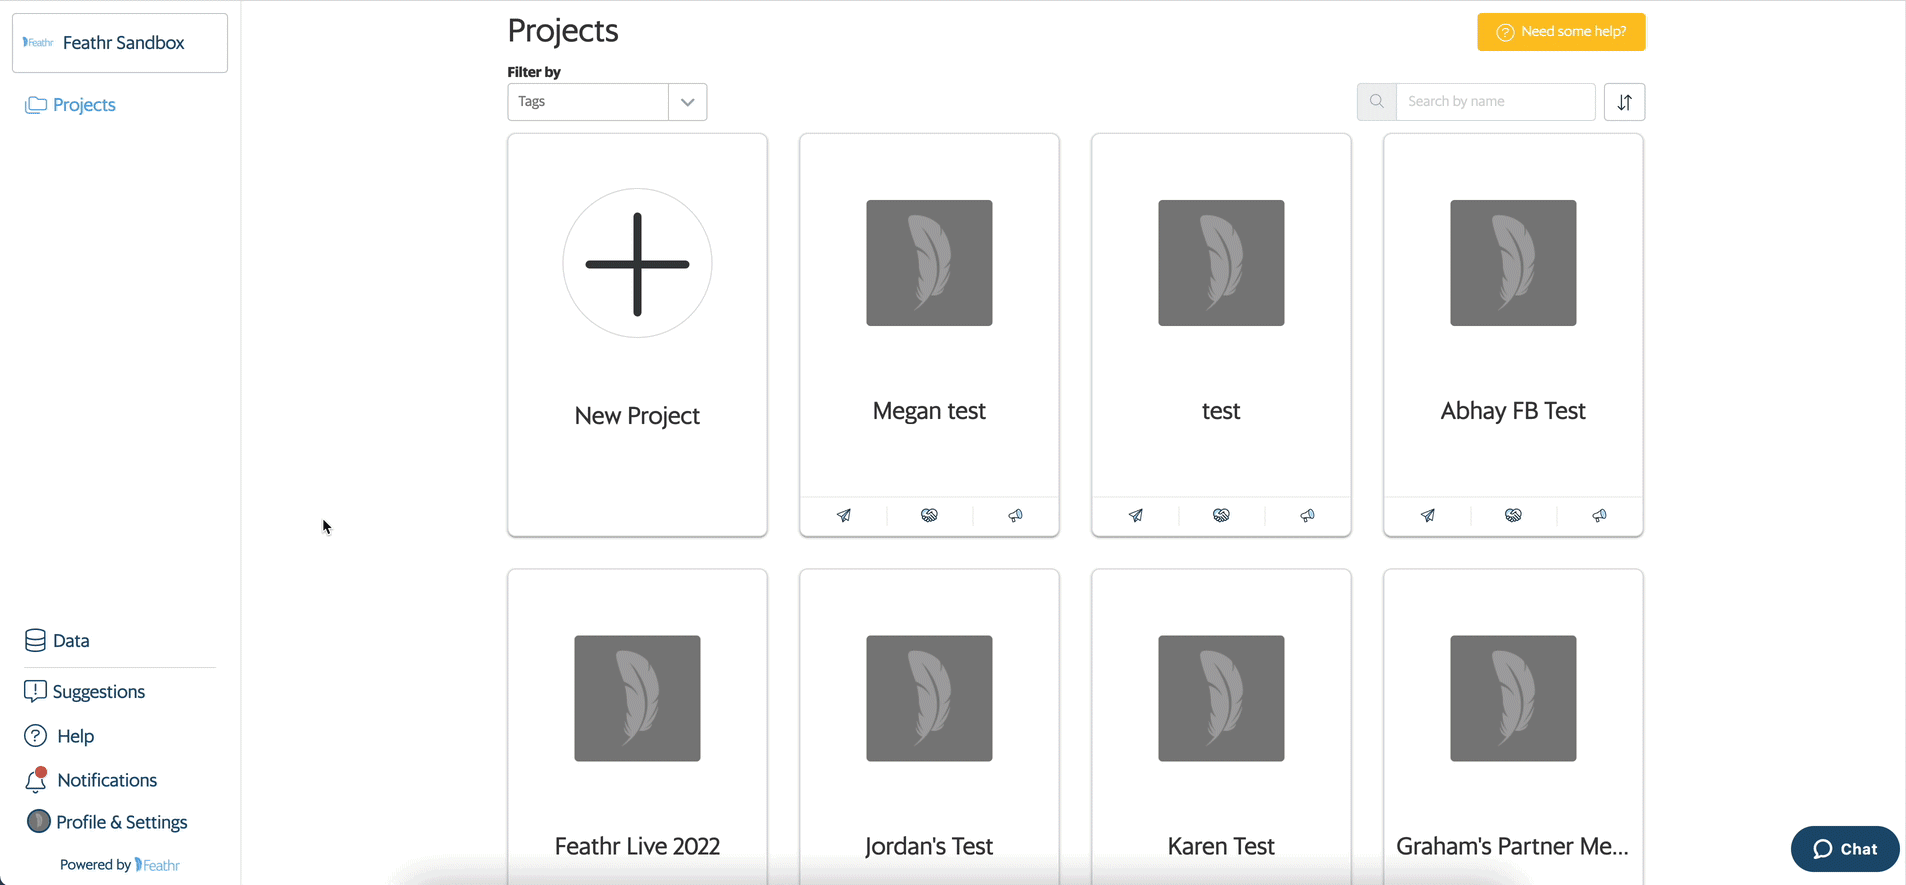Image resolution: width=1906 pixels, height=885 pixels.
Task: Click megaphone icon on test card
Action: pos(1307,516)
